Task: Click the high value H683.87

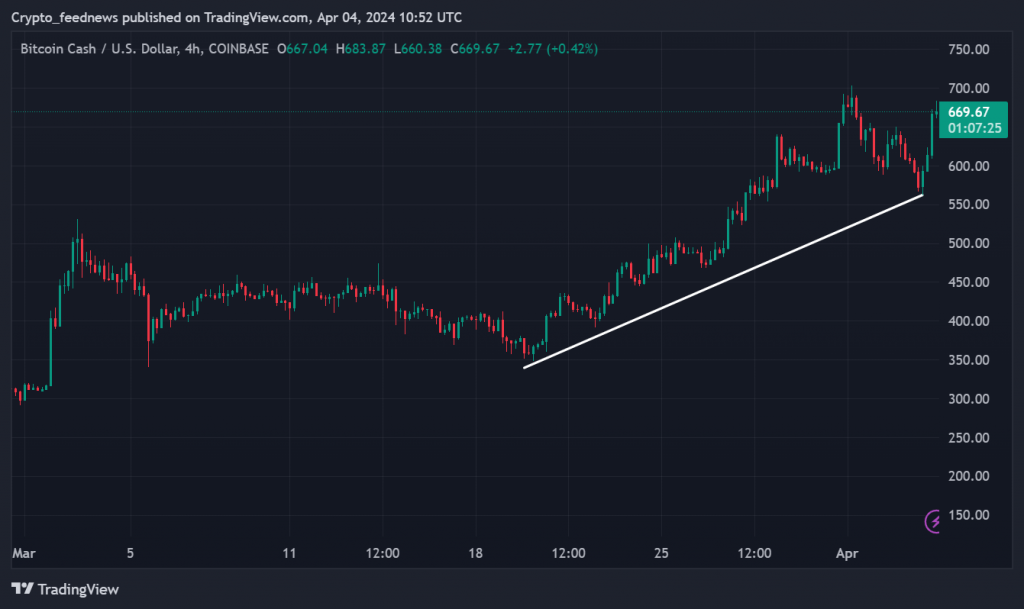Action: [x=363, y=49]
